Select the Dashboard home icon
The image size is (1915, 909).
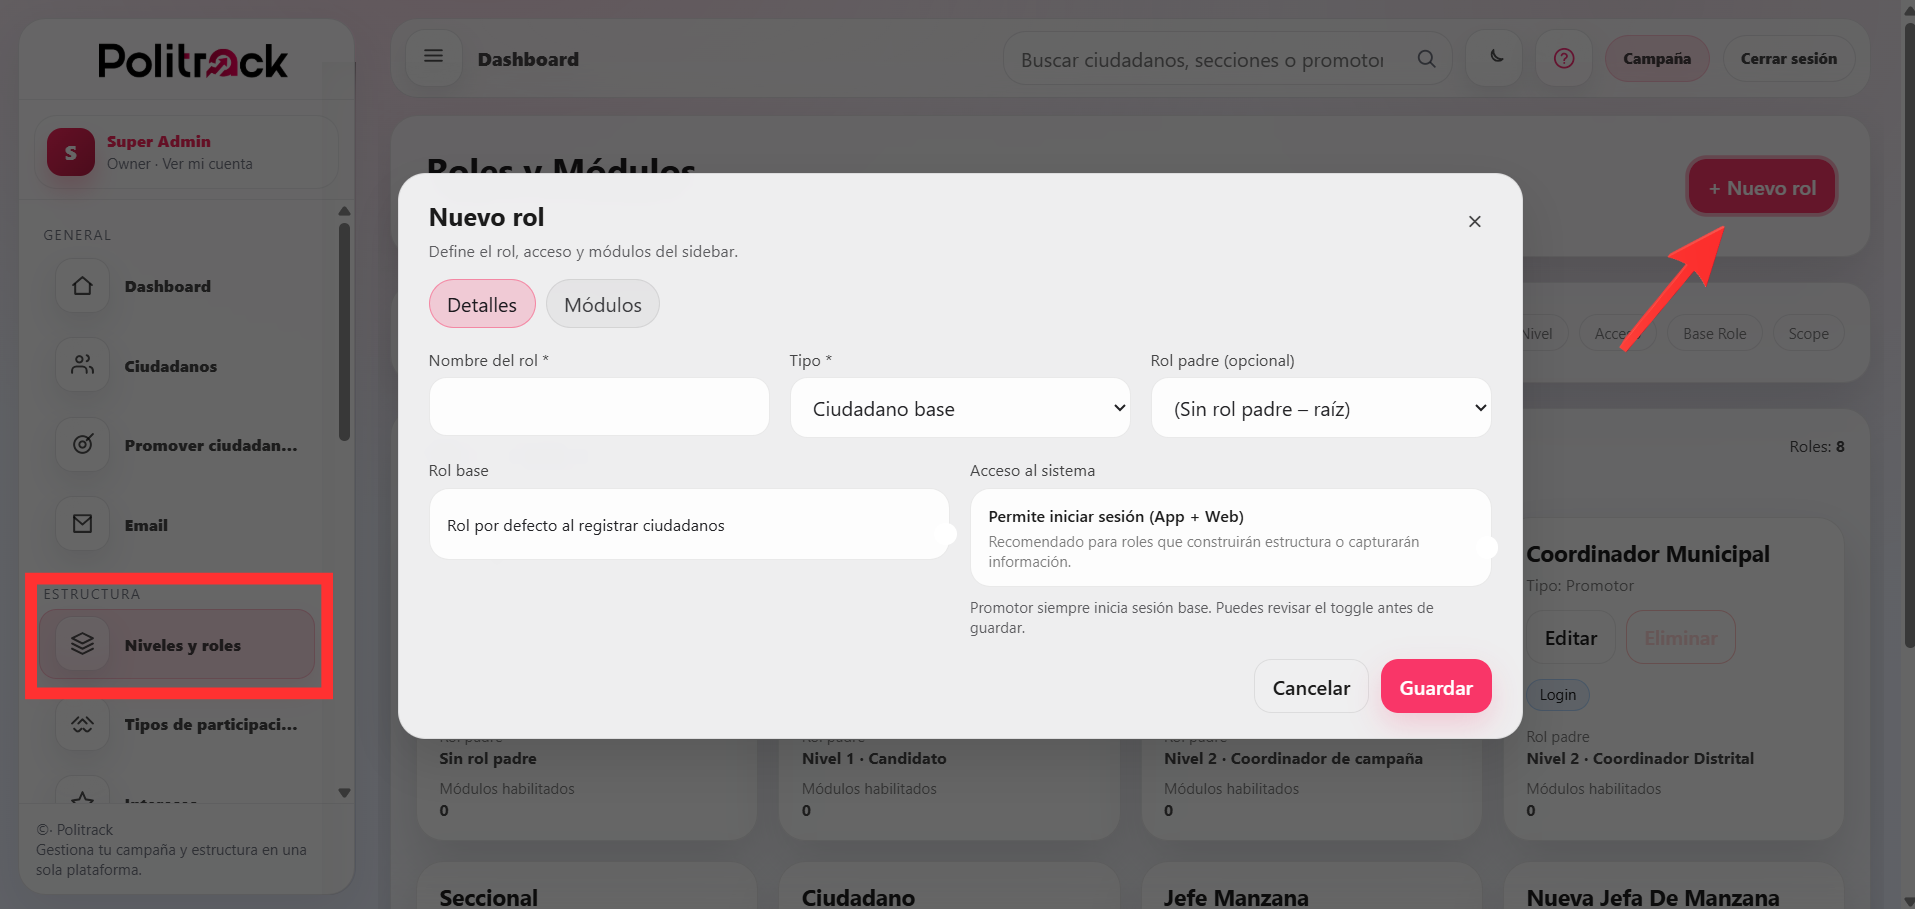click(x=82, y=285)
